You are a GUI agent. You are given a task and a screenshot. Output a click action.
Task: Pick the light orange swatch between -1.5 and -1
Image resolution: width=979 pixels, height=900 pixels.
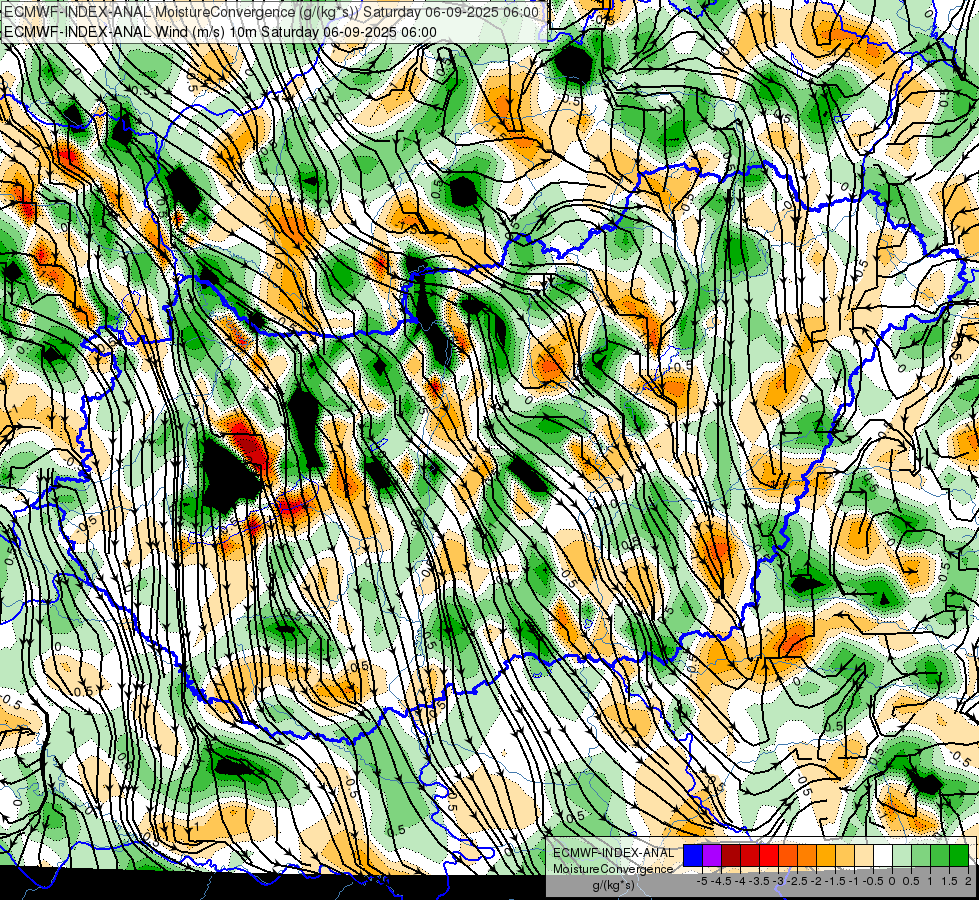845,856
